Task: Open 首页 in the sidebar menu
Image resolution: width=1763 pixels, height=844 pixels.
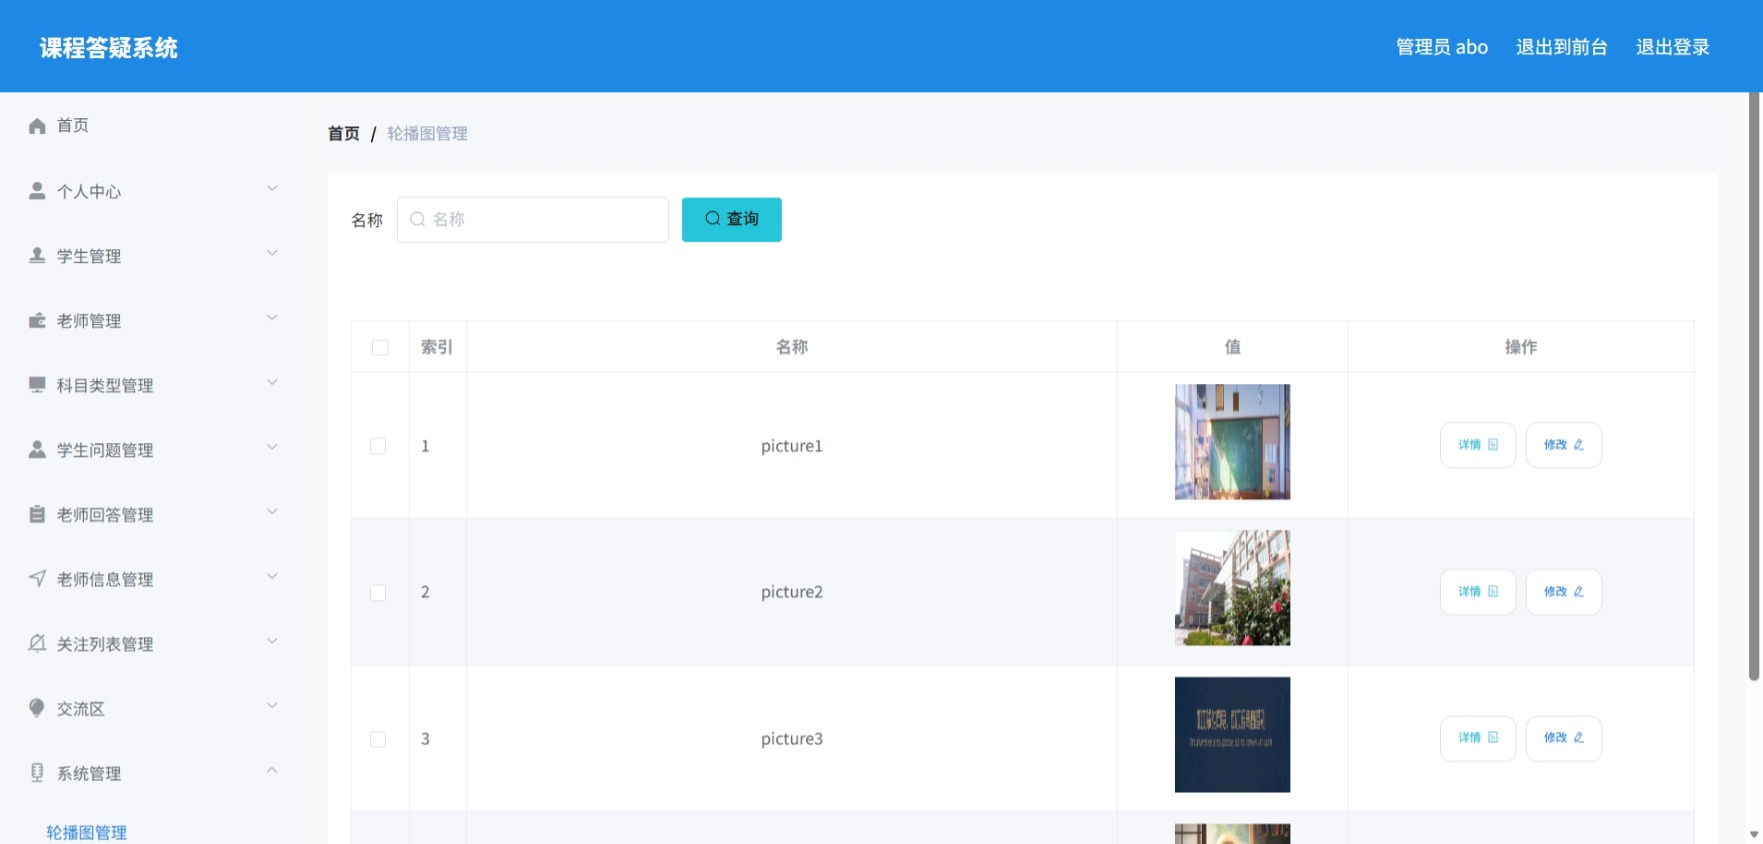Action: click(150, 126)
